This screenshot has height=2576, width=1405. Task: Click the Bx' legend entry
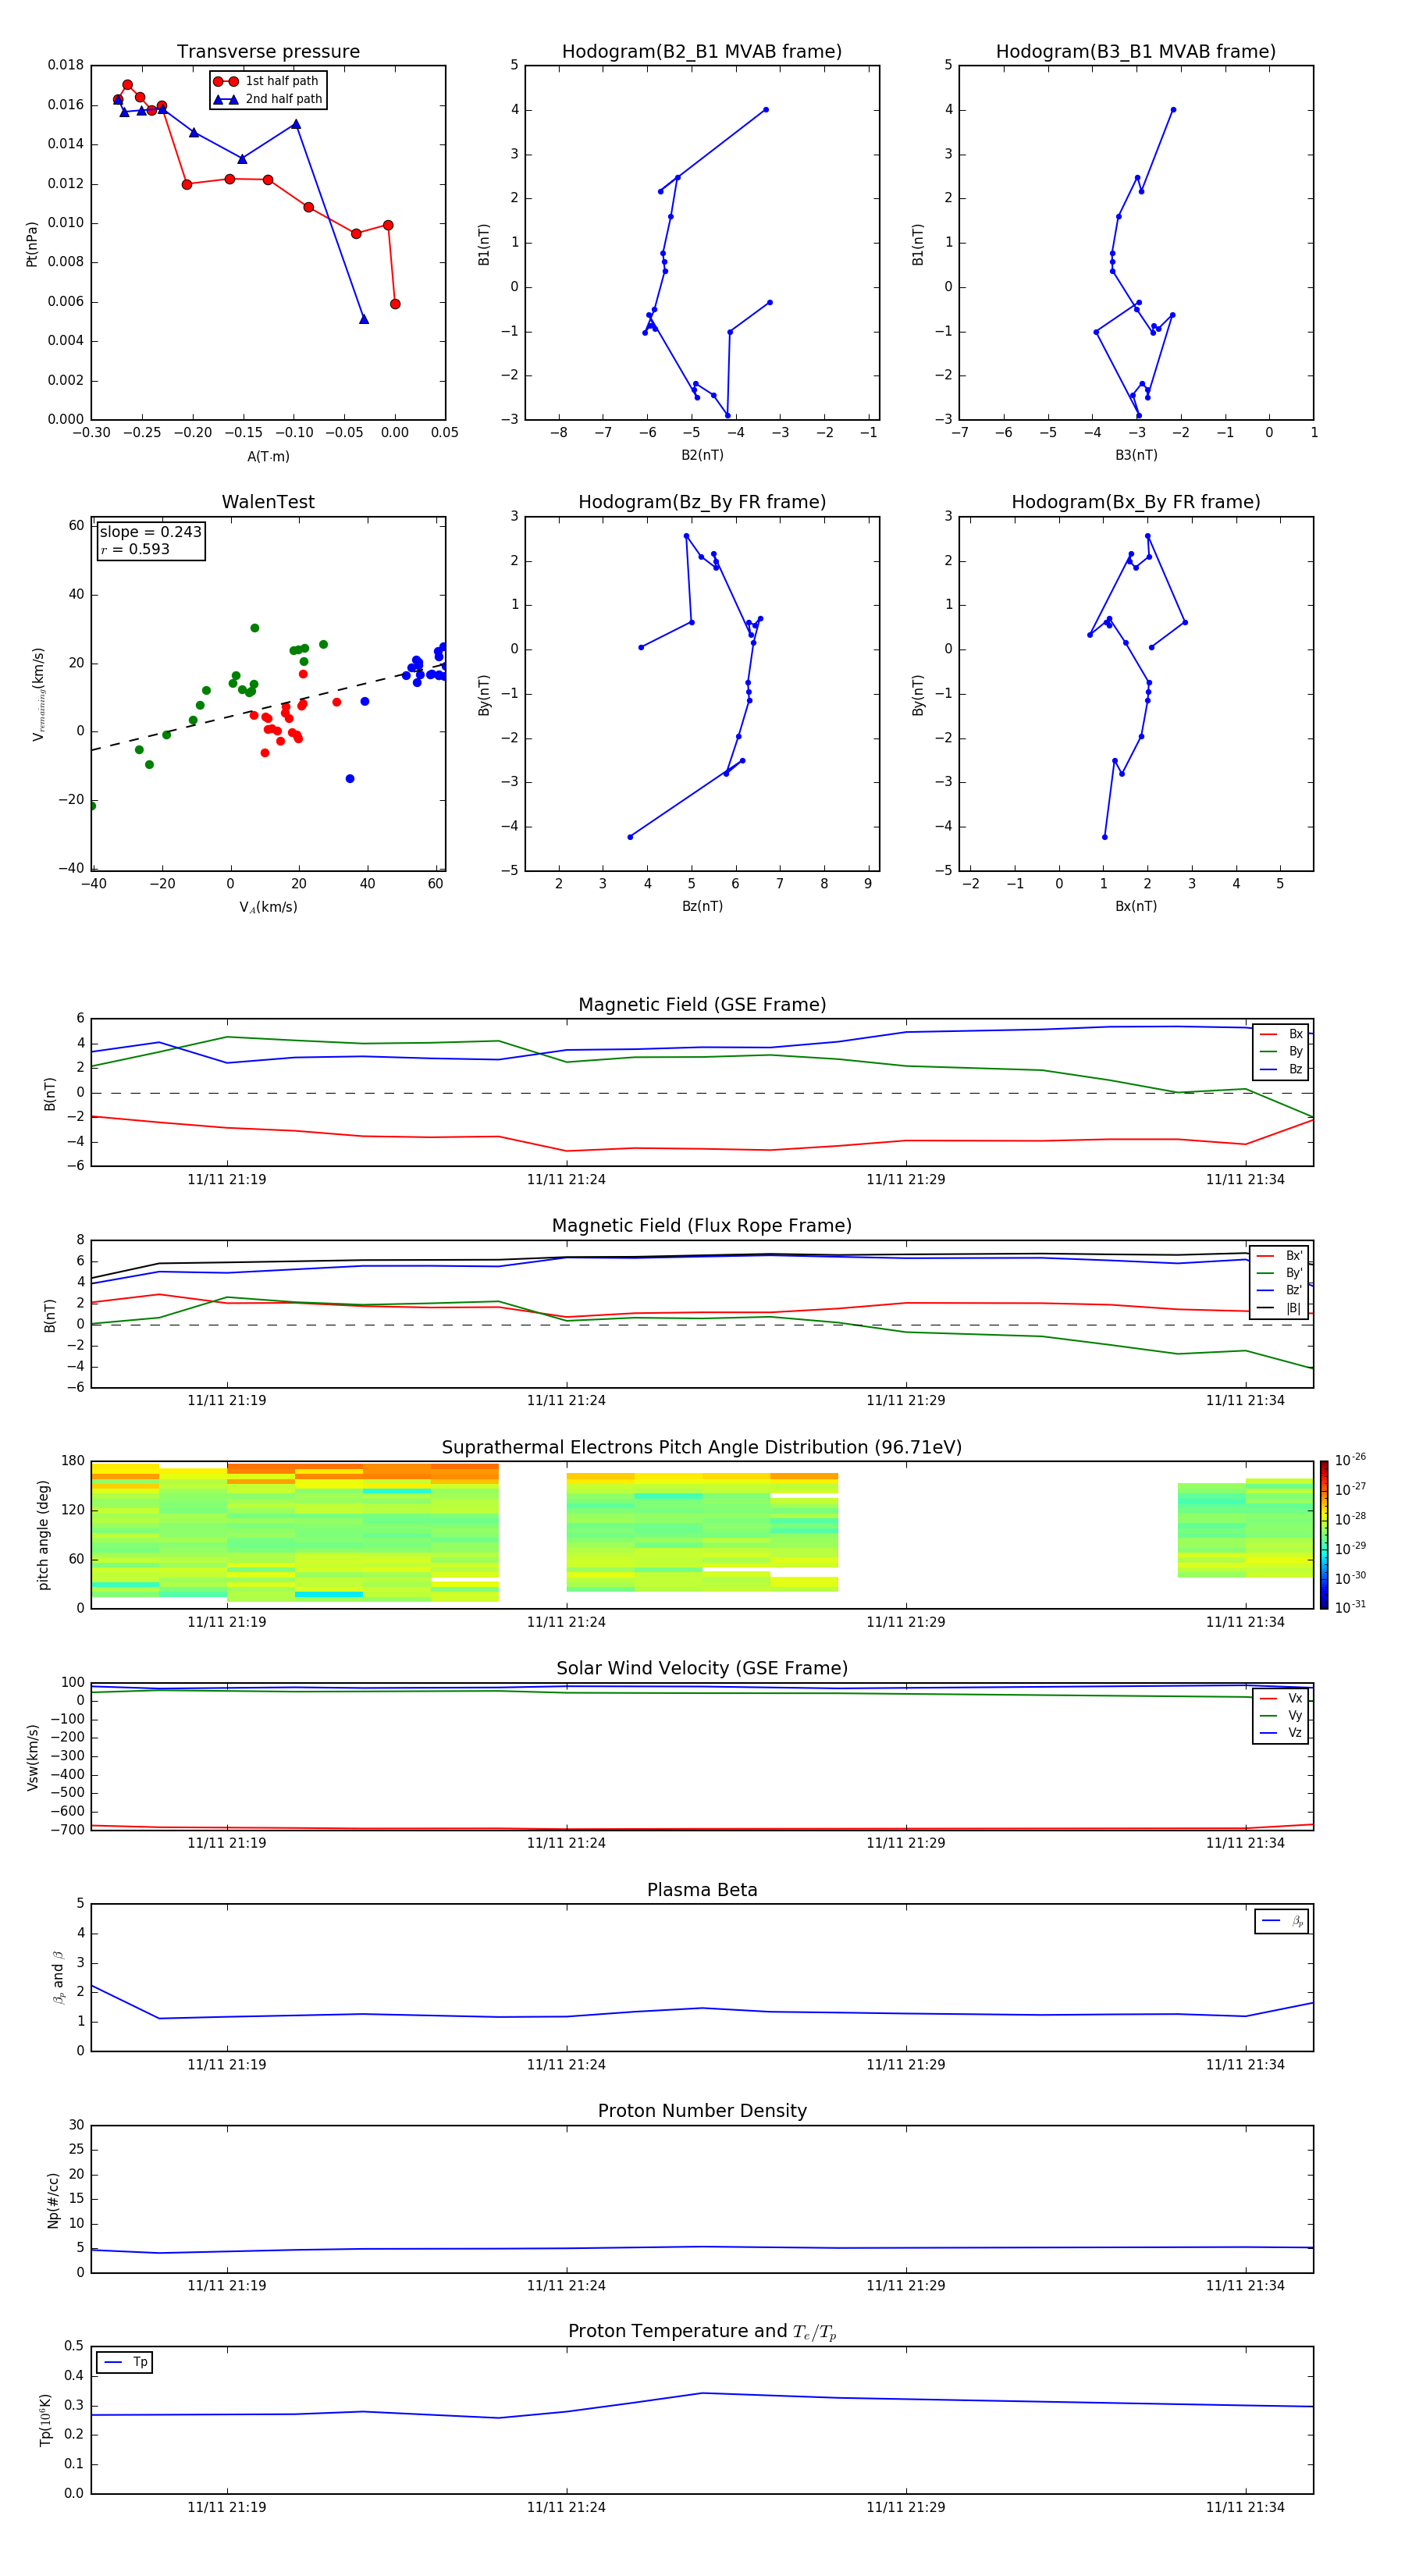click(x=1280, y=1256)
